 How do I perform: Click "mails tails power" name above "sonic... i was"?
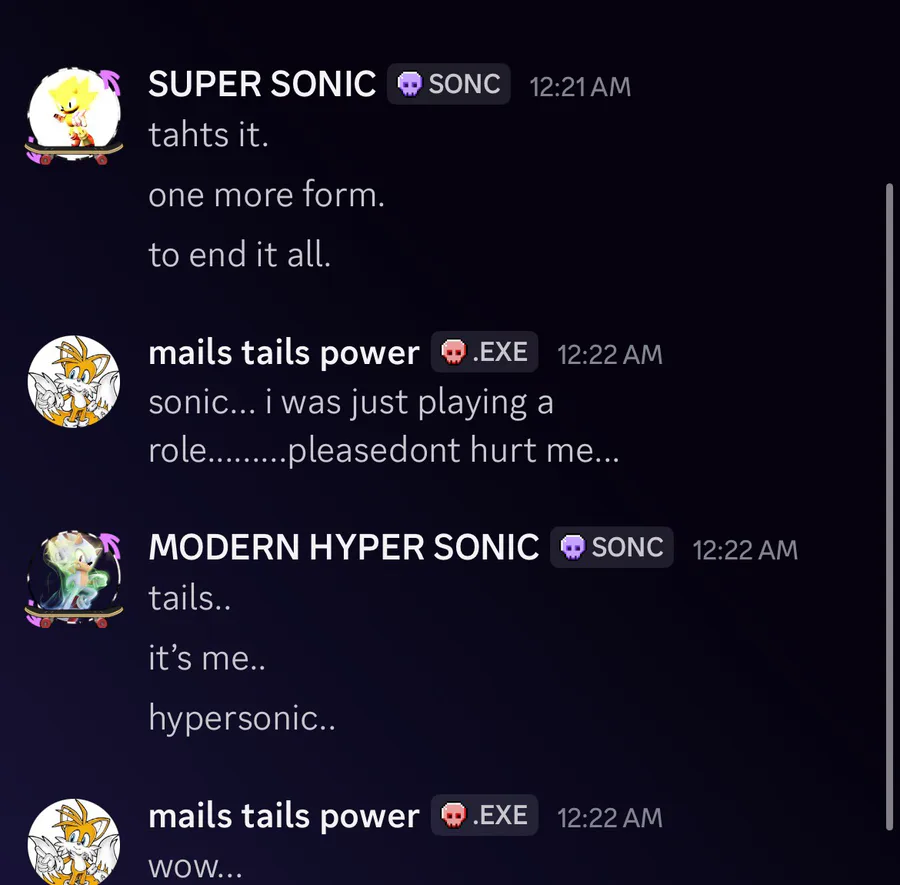pos(283,353)
